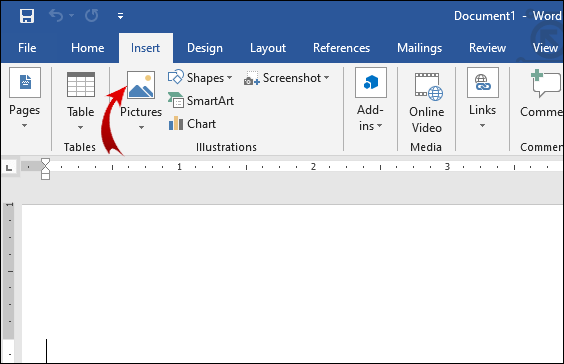The width and height of the screenshot is (564, 364).
Task: Click the Comment speech bubble icon
Action: tap(546, 83)
